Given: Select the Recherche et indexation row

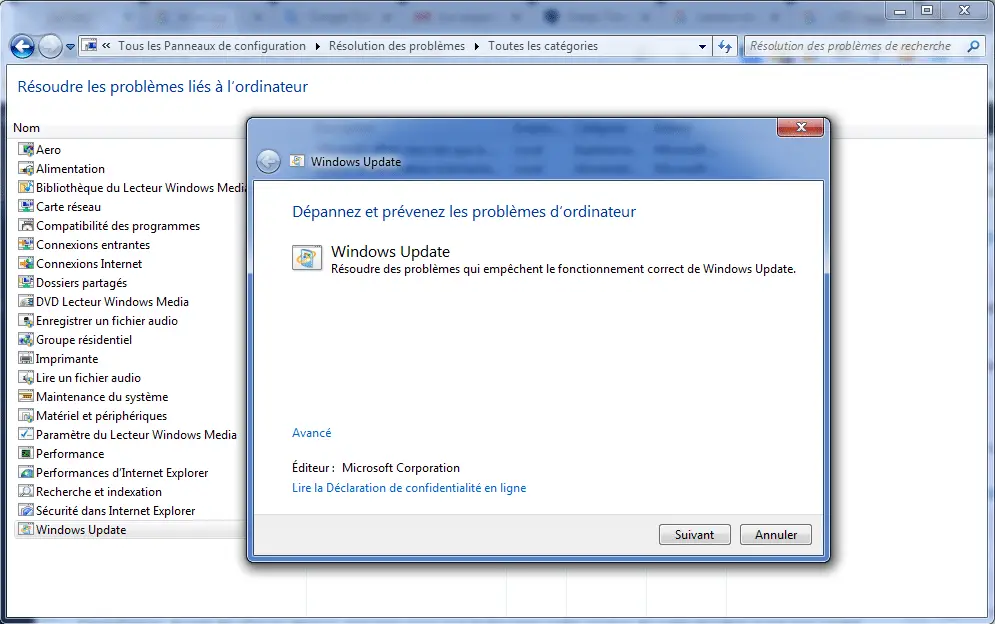Looking at the screenshot, I should [x=99, y=492].
